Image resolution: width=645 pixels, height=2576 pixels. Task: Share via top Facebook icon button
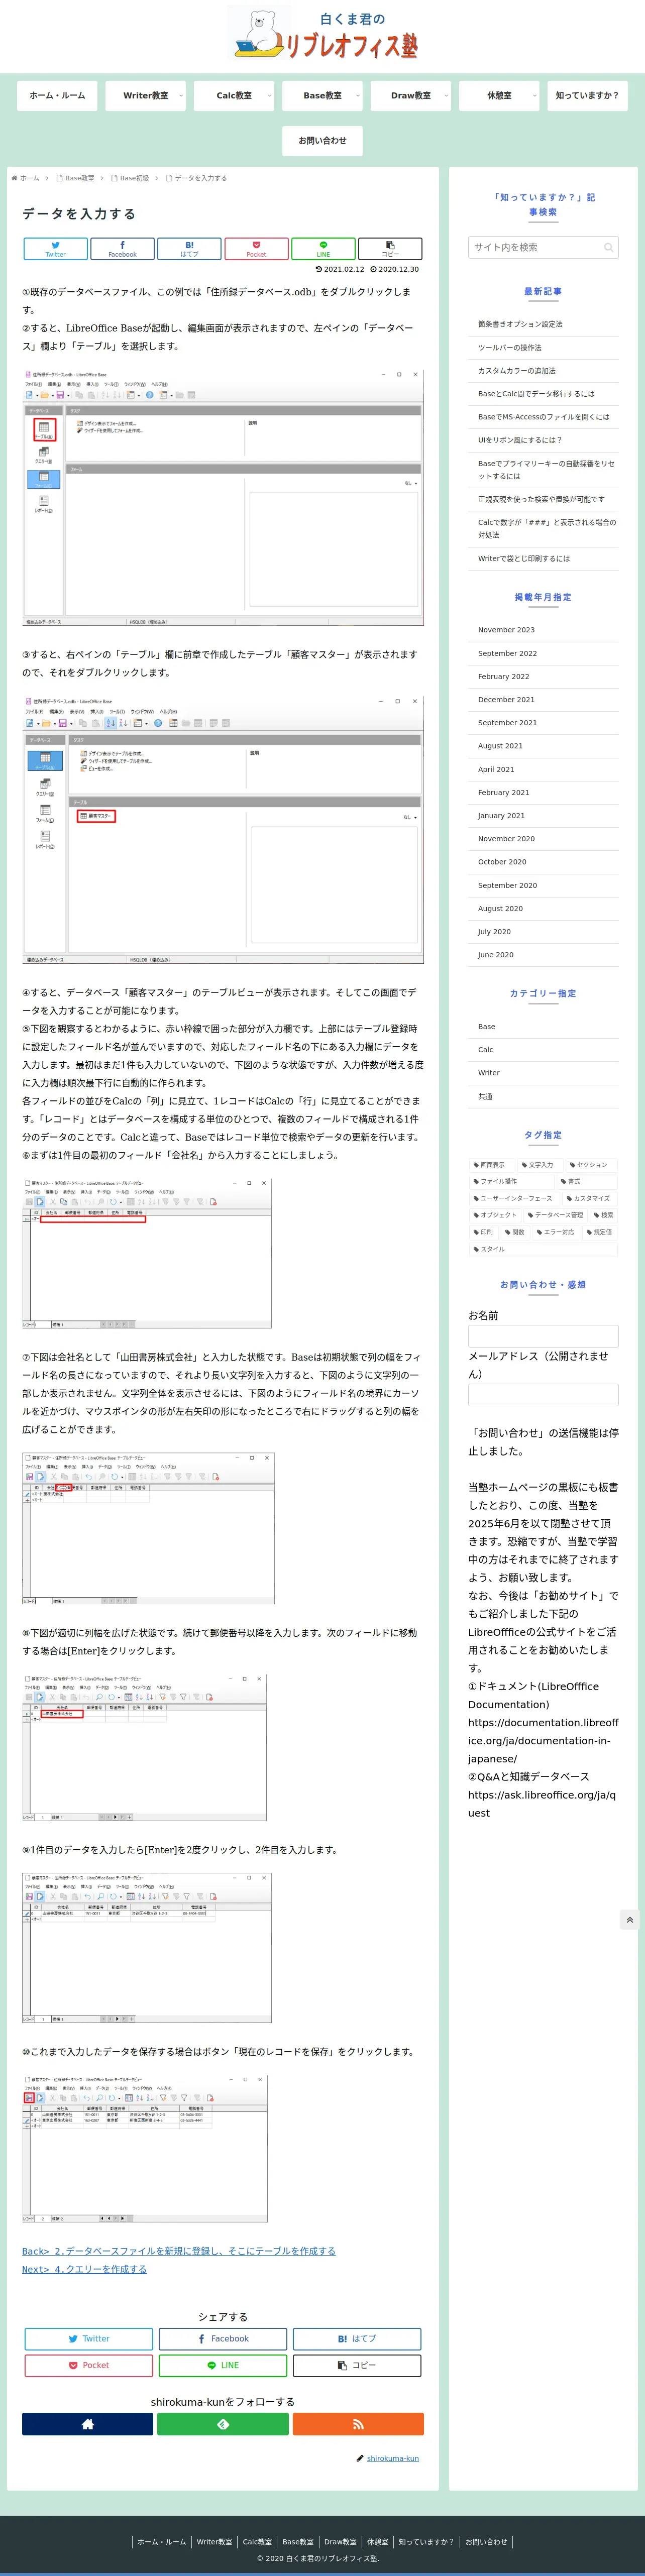tap(122, 249)
